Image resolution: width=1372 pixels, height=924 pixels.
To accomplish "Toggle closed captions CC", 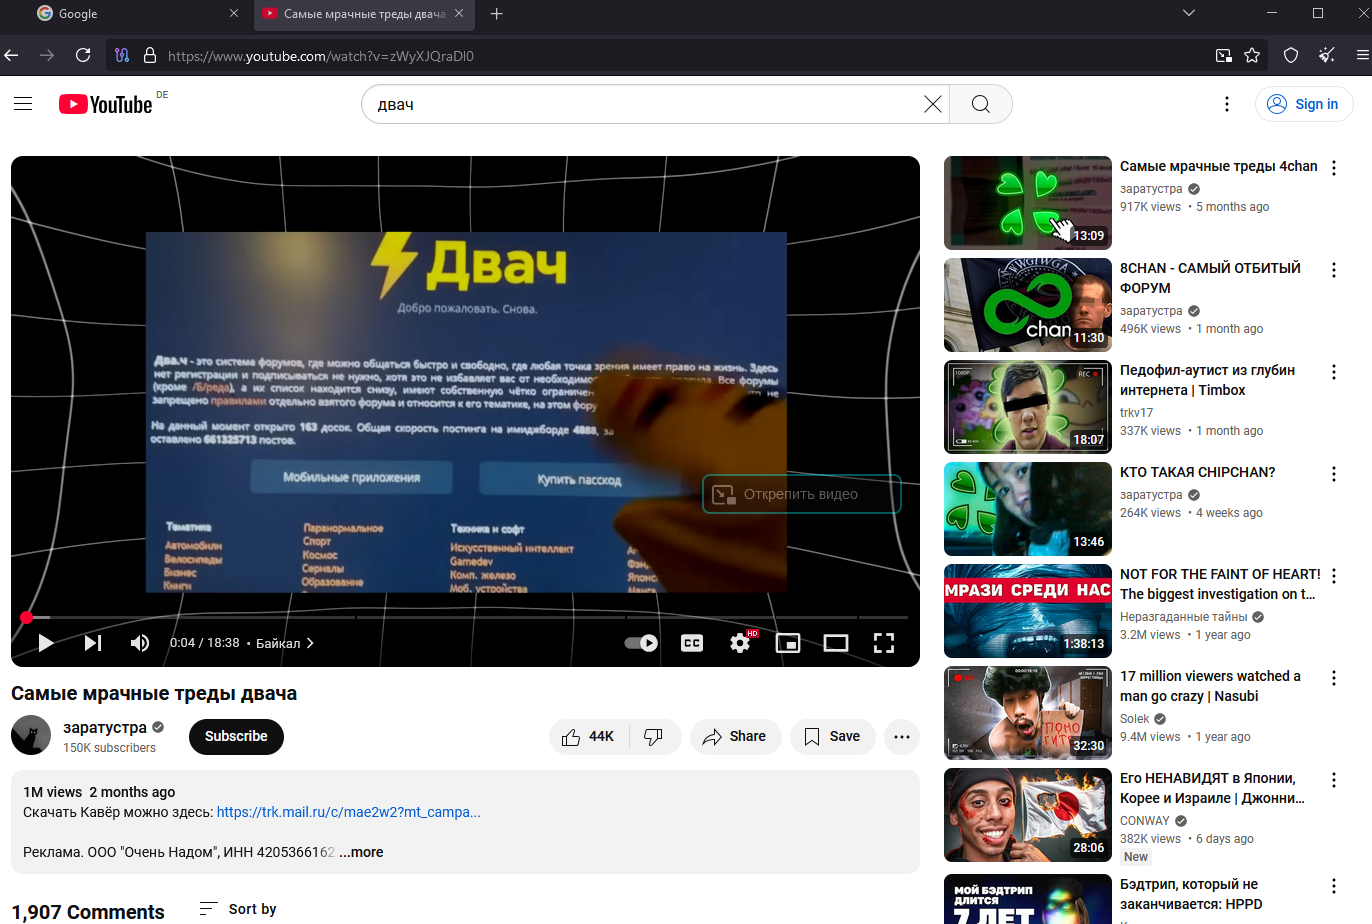I will coord(692,643).
